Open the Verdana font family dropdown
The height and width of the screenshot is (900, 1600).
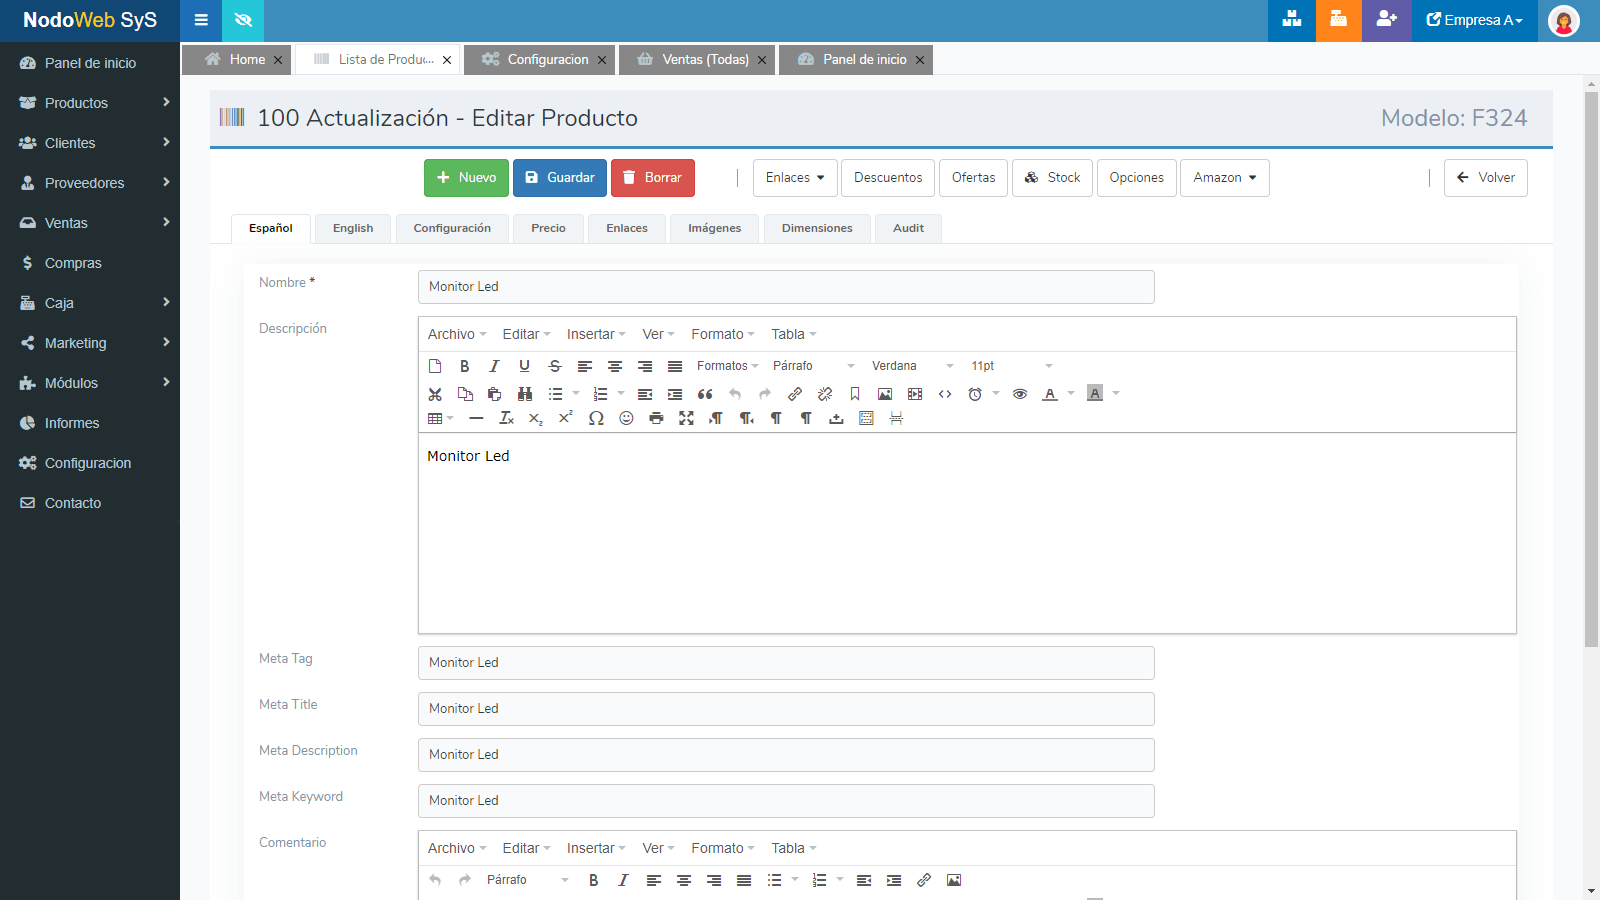pyautogui.click(x=912, y=366)
